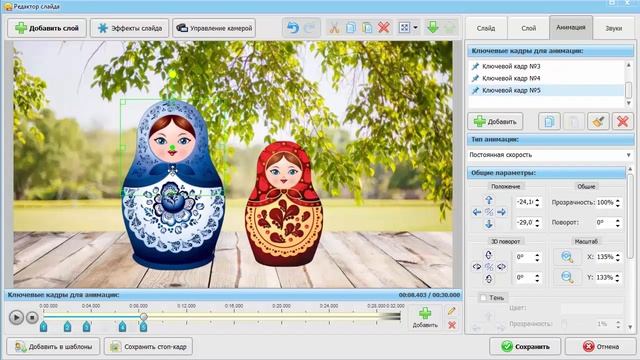Zoom out scale magnifier icon
Image resolution: width=640 pixels, height=360 pixels.
567,277
